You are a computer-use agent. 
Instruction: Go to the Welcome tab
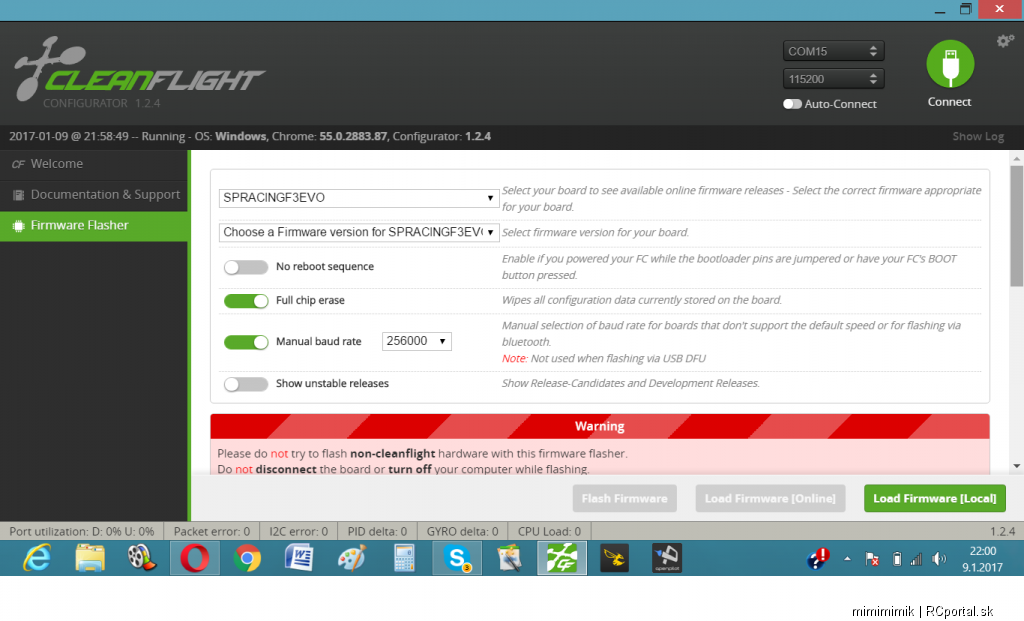coord(94,164)
